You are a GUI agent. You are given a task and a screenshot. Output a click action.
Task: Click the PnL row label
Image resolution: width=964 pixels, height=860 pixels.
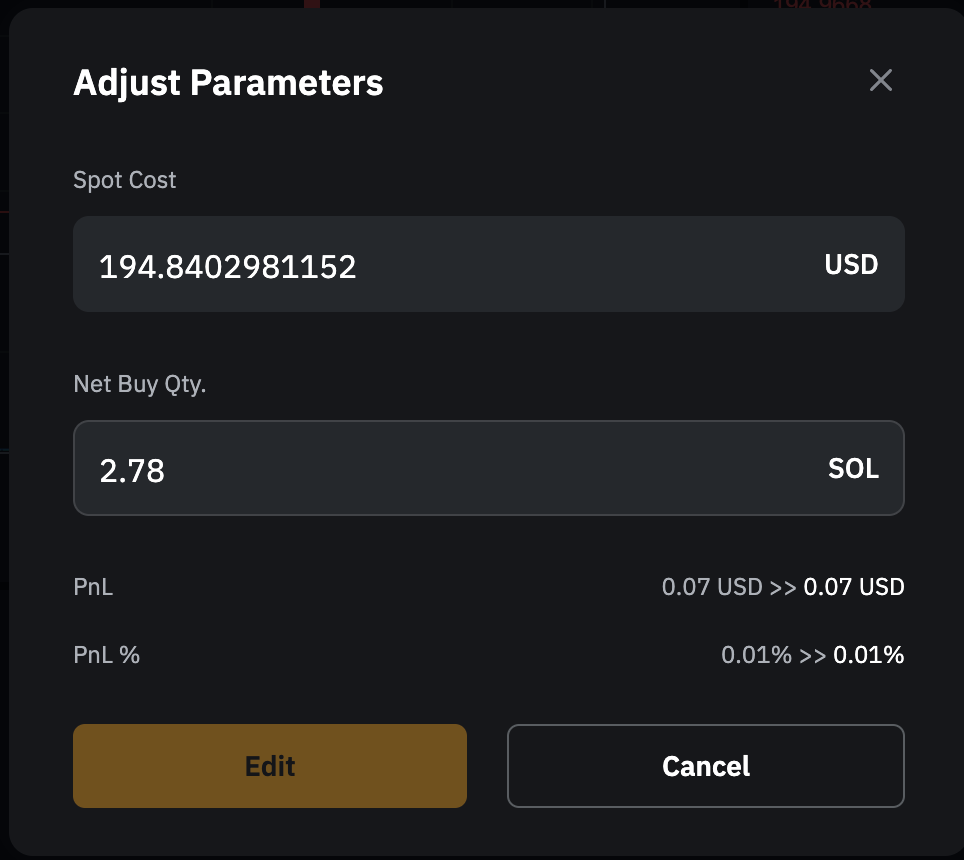point(93,587)
